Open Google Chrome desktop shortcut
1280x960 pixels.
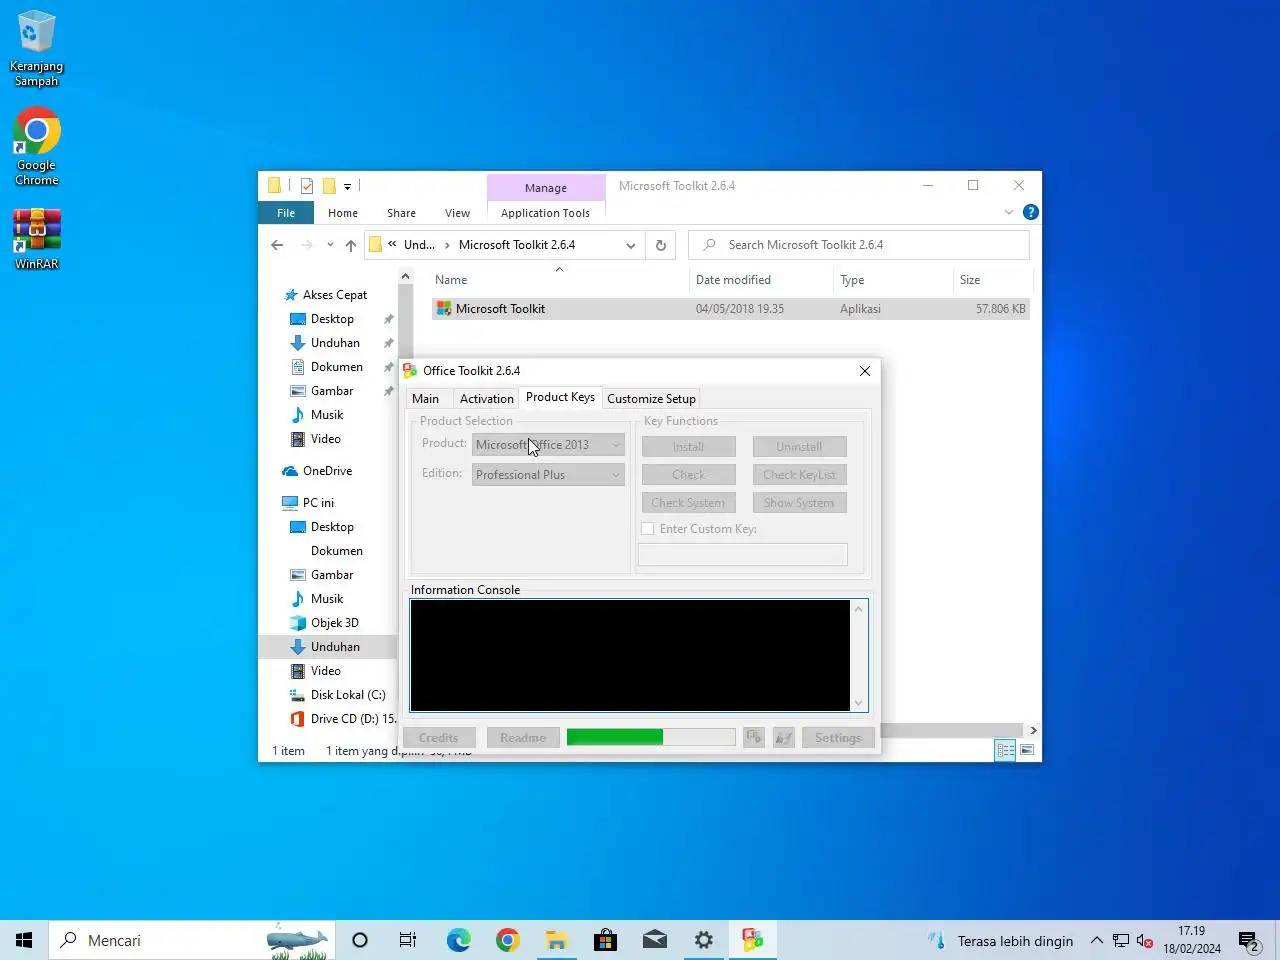coord(36,146)
